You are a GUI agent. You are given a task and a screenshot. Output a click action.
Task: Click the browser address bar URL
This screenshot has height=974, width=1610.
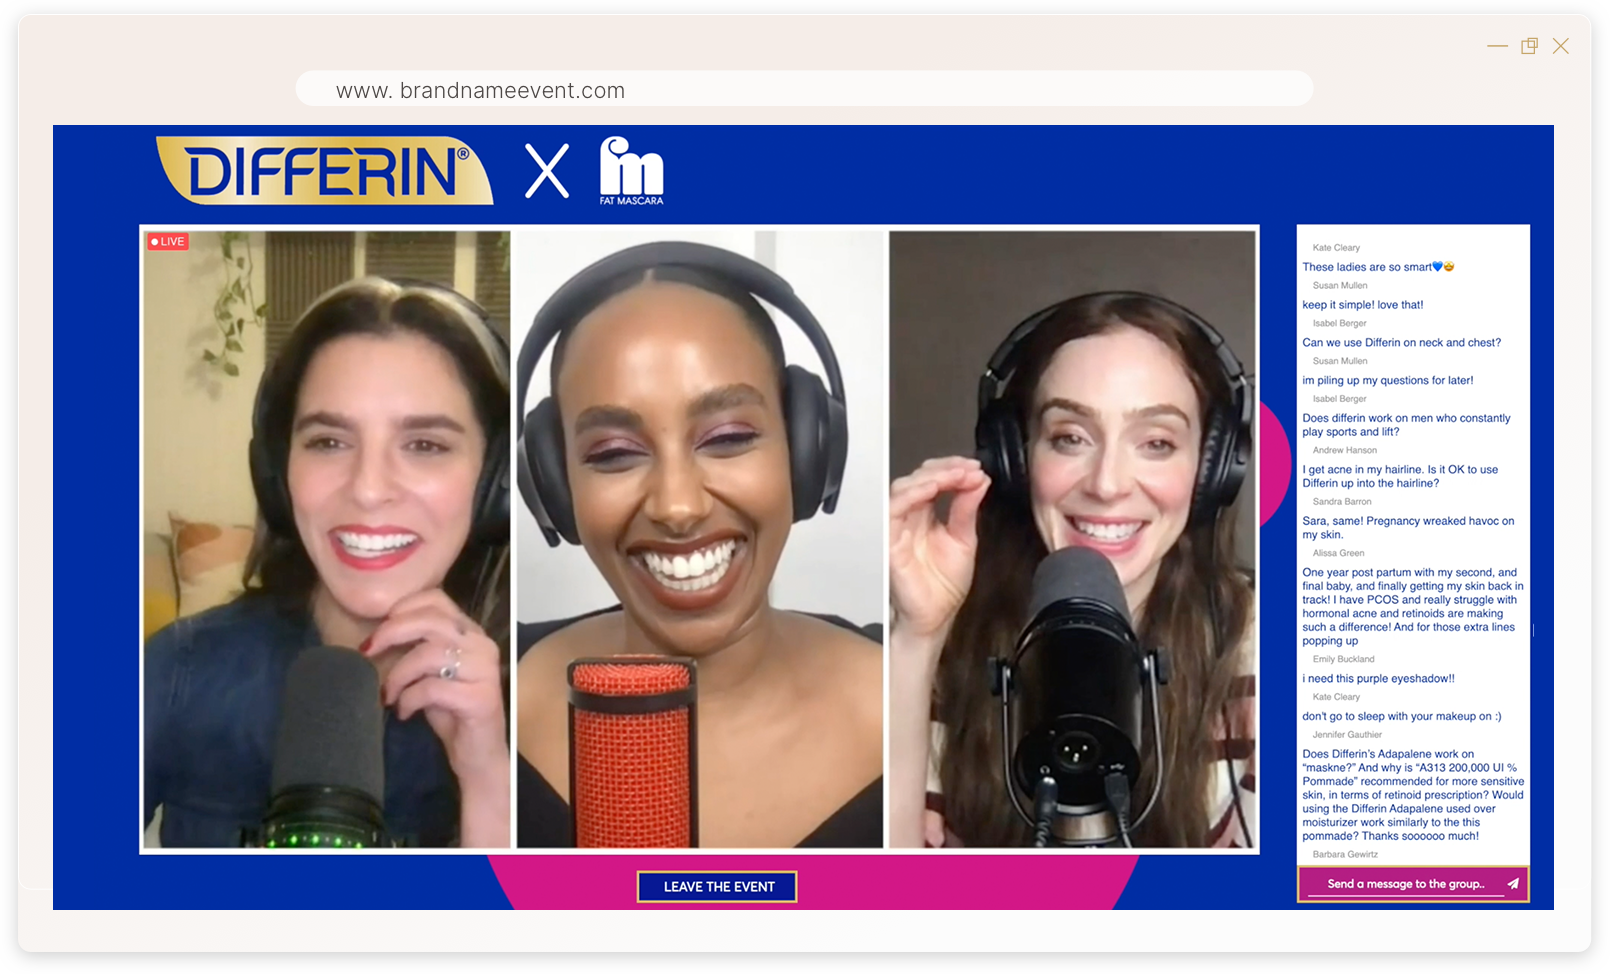click(x=480, y=90)
